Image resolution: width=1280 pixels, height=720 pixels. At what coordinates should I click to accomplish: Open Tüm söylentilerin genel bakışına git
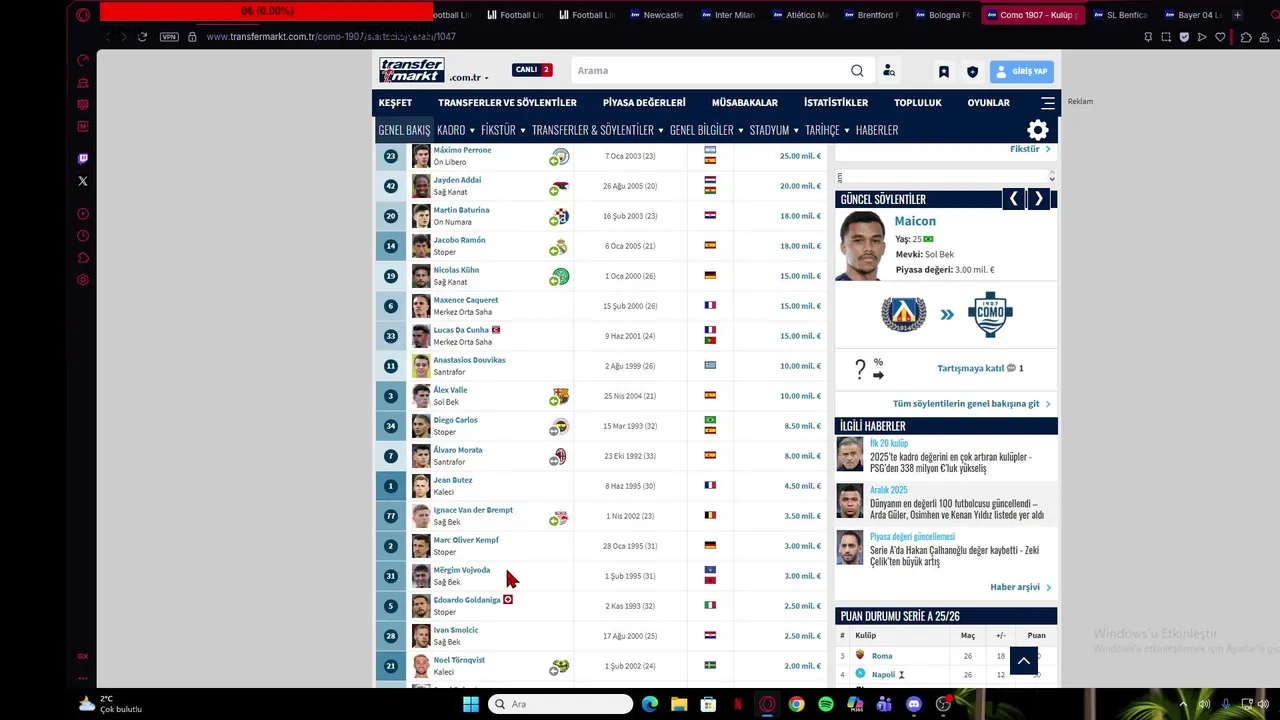966,404
